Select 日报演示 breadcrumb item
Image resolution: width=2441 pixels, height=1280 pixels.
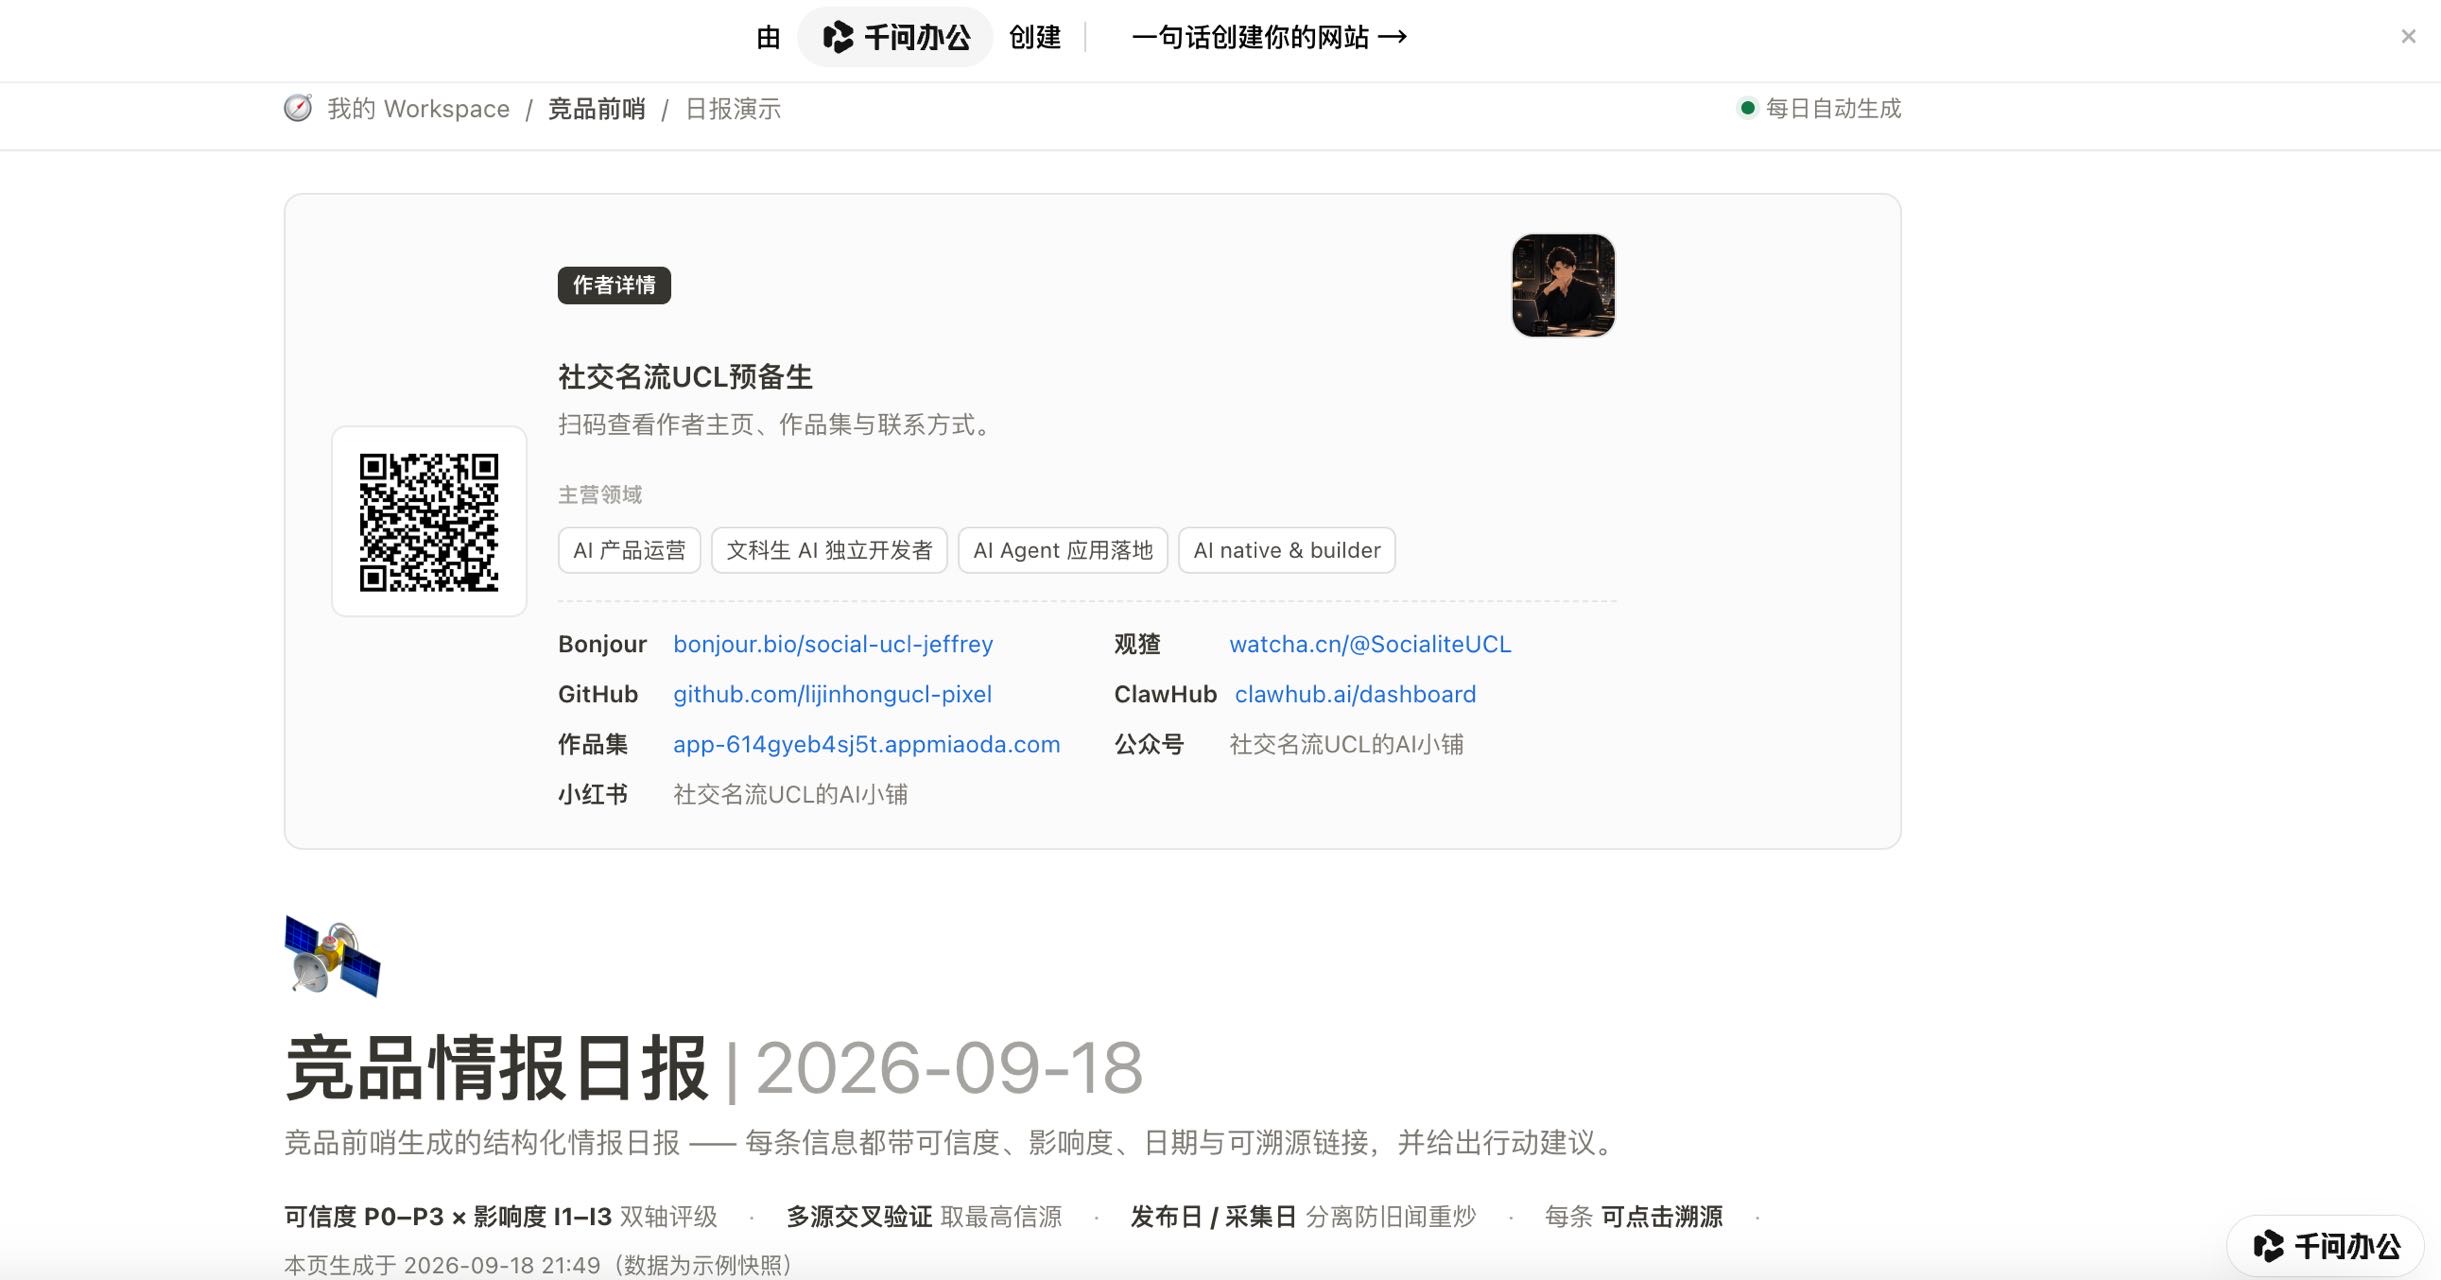(x=733, y=109)
